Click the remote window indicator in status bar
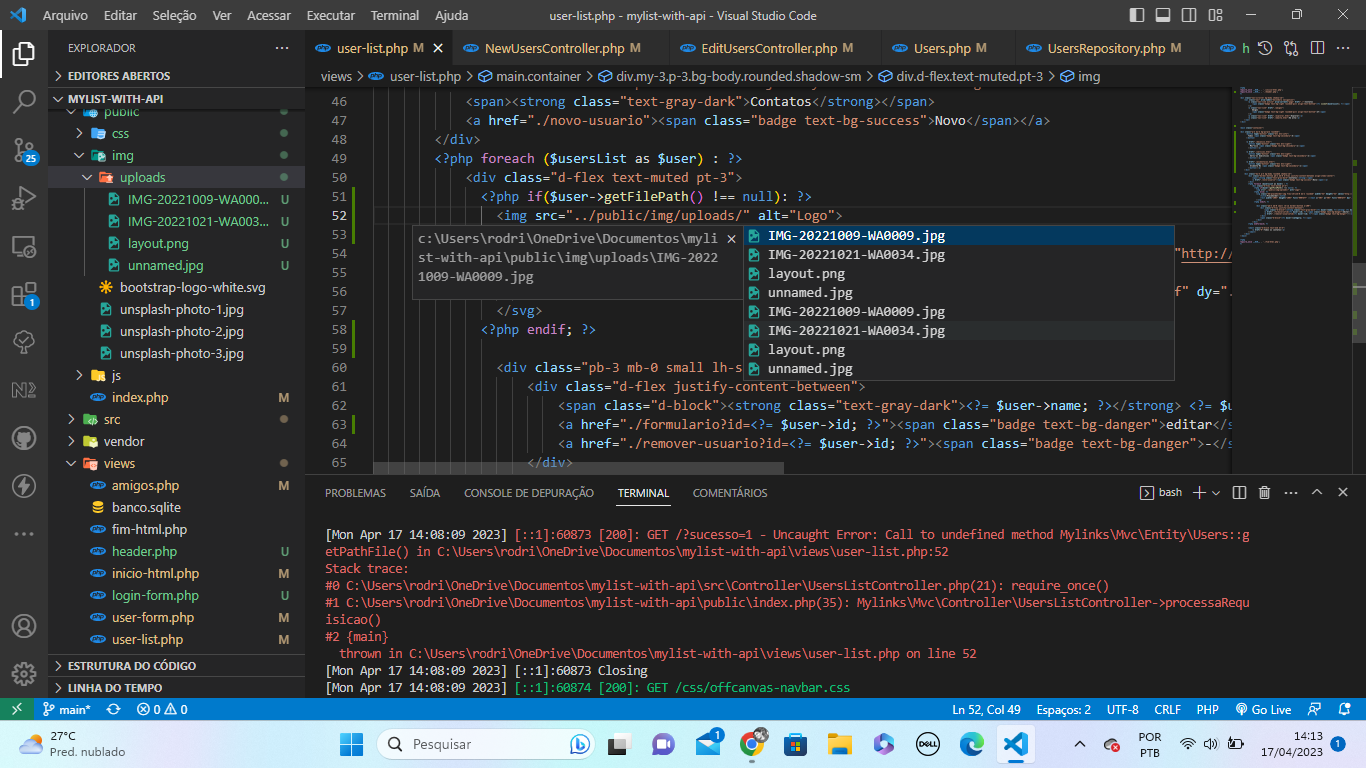The image size is (1366, 768). (17, 709)
